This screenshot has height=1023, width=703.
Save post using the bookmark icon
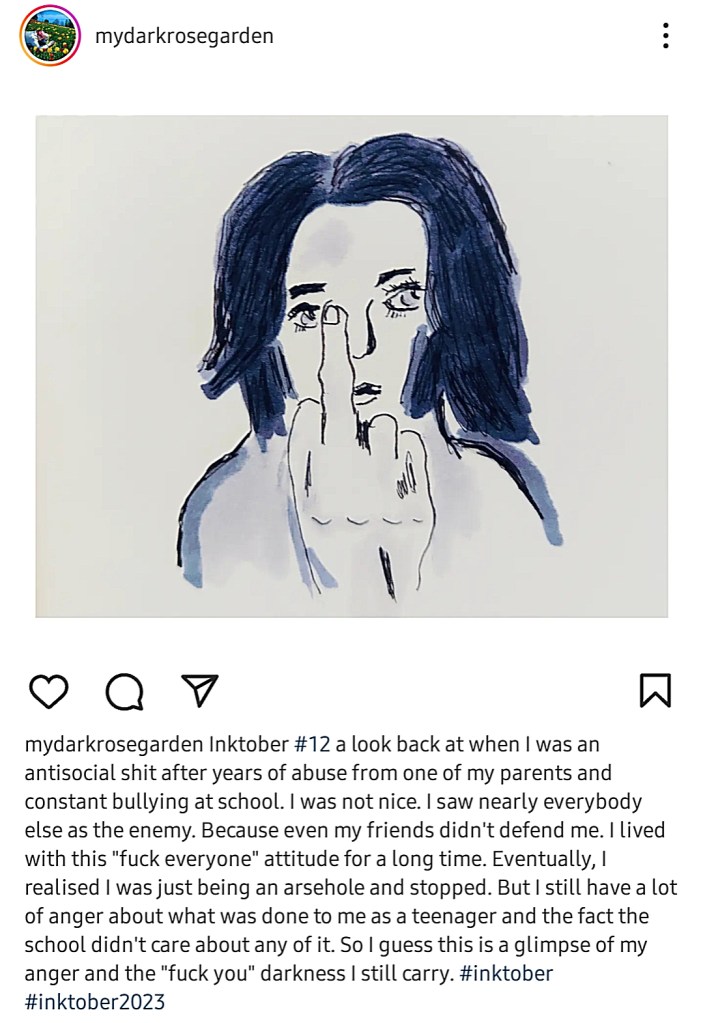click(x=655, y=691)
